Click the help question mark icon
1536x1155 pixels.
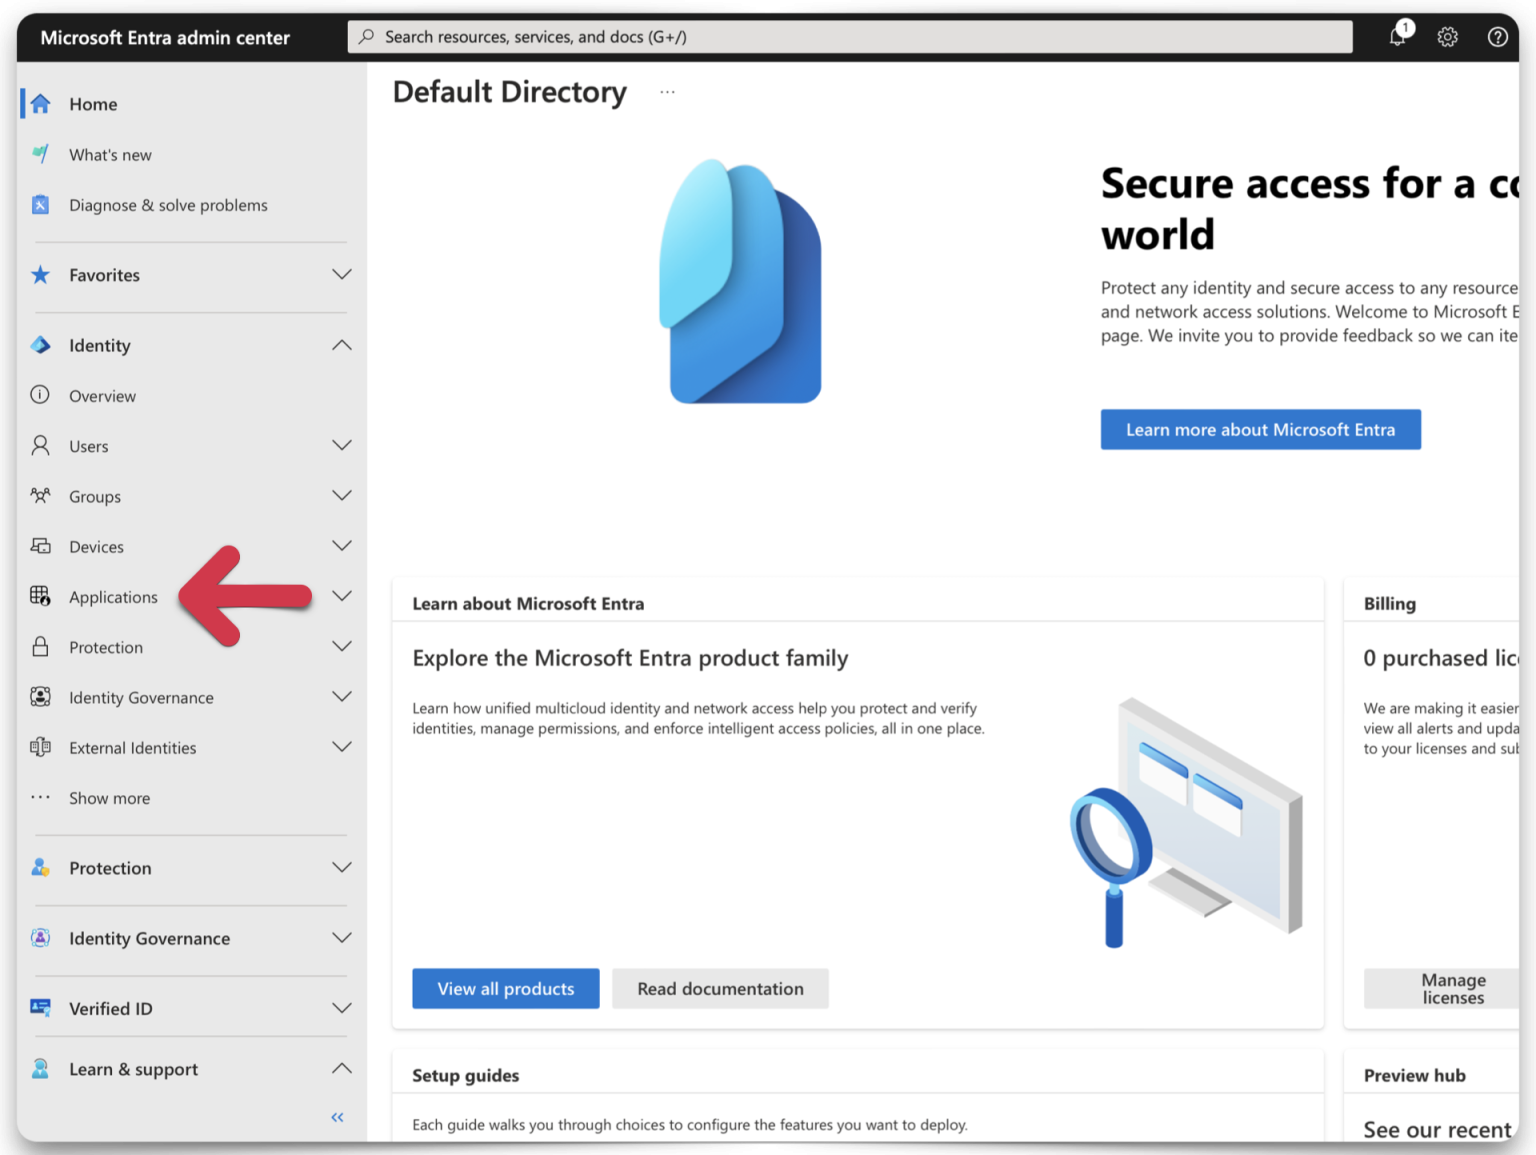[x=1497, y=36]
